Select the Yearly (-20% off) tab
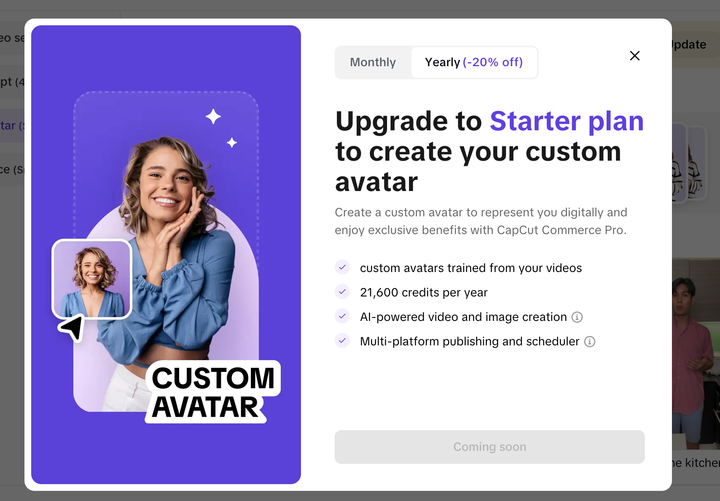The image size is (720, 501). pyautogui.click(x=473, y=62)
